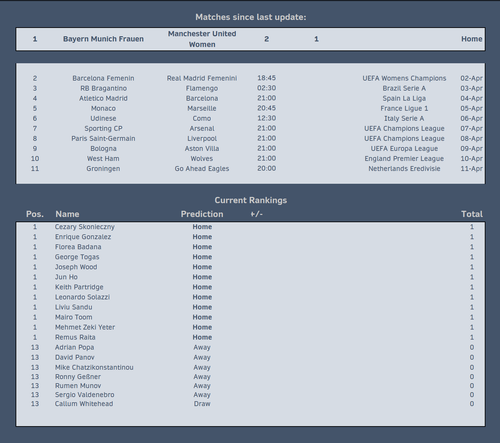This screenshot has height=443, width=500.
Task: Select 'England Premier League' competition
Action: (x=404, y=158)
